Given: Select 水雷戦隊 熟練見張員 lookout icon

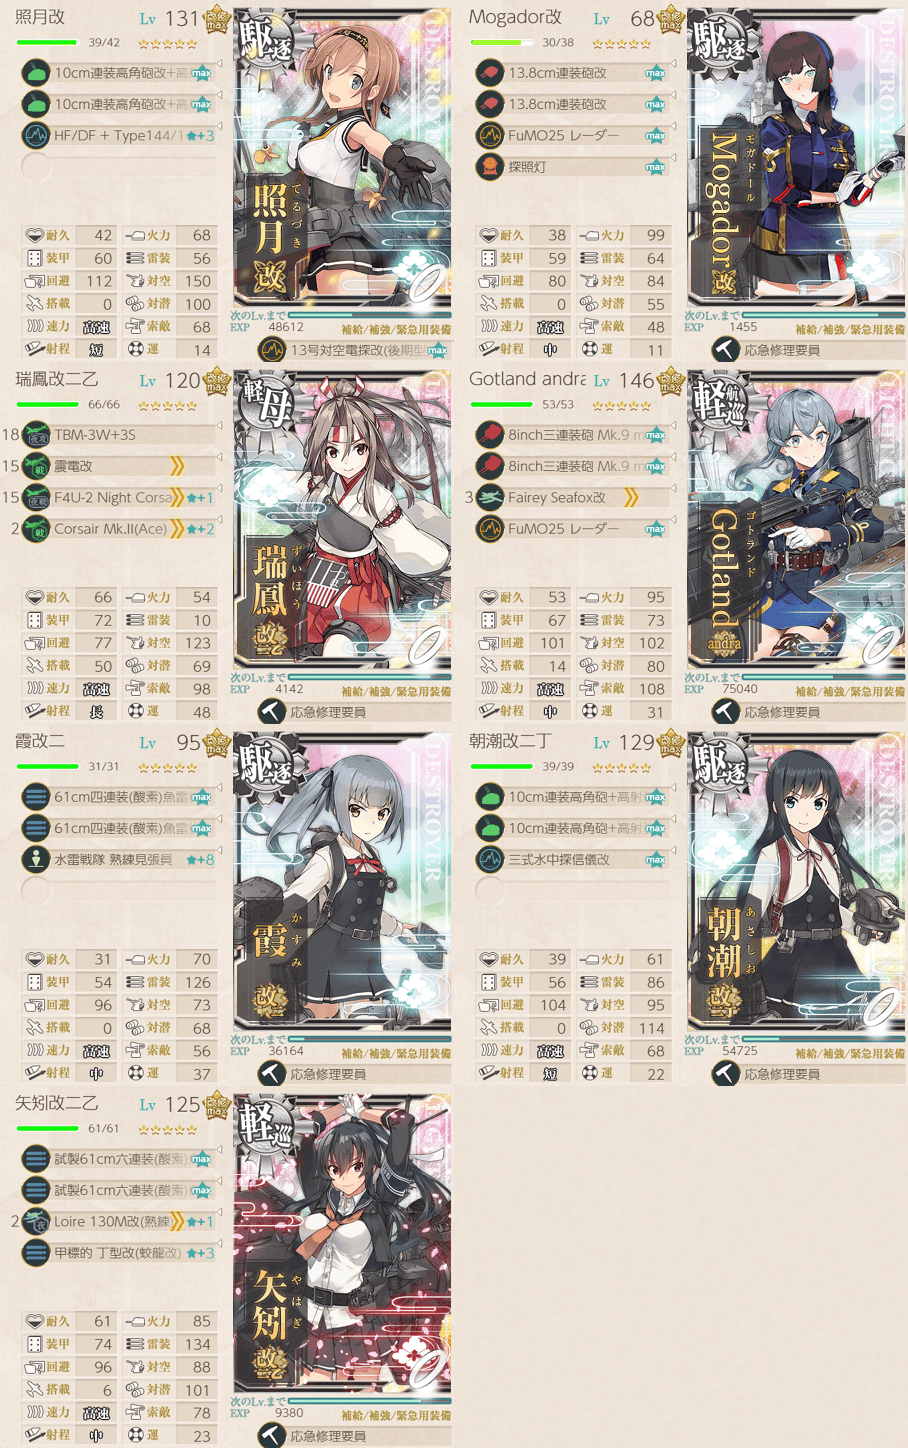Looking at the screenshot, I should pyautogui.click(x=36, y=859).
